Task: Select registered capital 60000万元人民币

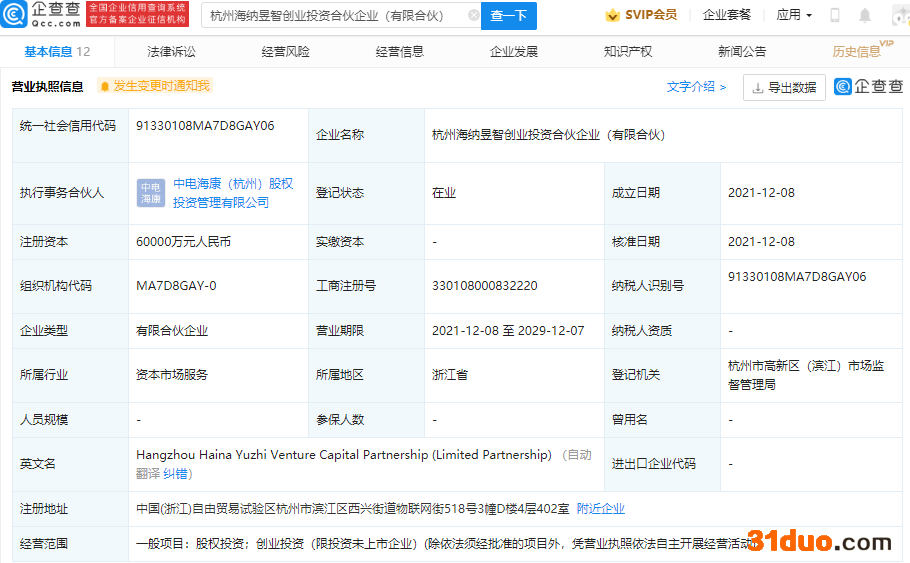Action: tap(183, 241)
